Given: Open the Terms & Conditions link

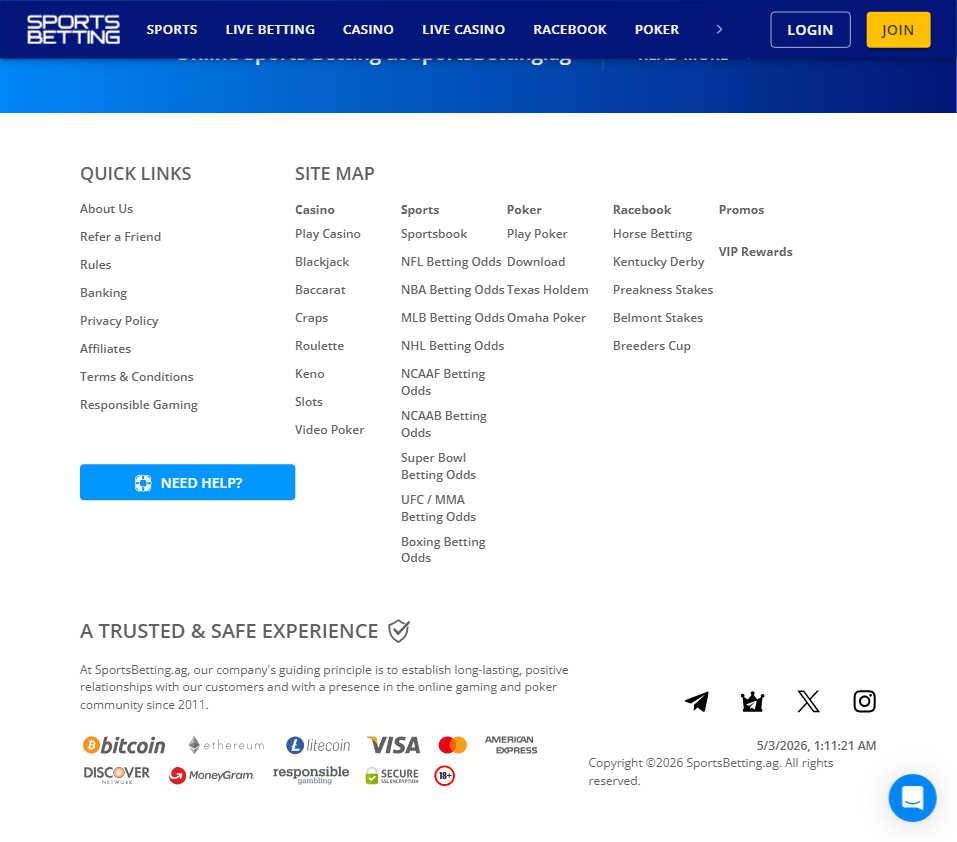Looking at the screenshot, I should [x=137, y=377].
